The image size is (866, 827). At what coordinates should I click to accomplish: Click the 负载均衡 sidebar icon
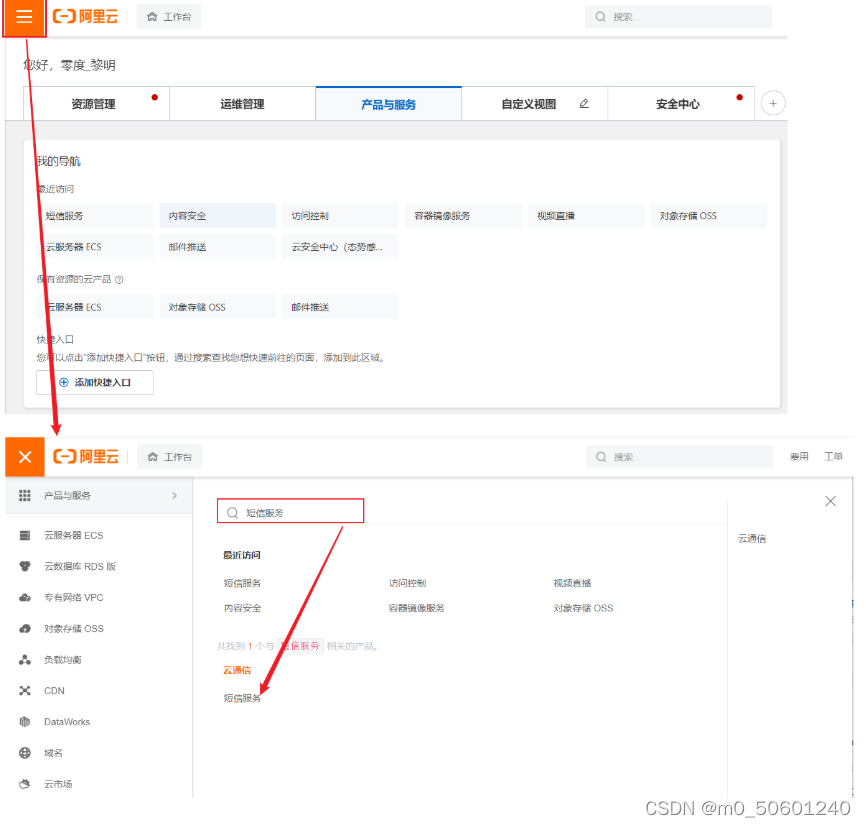[x=25, y=660]
